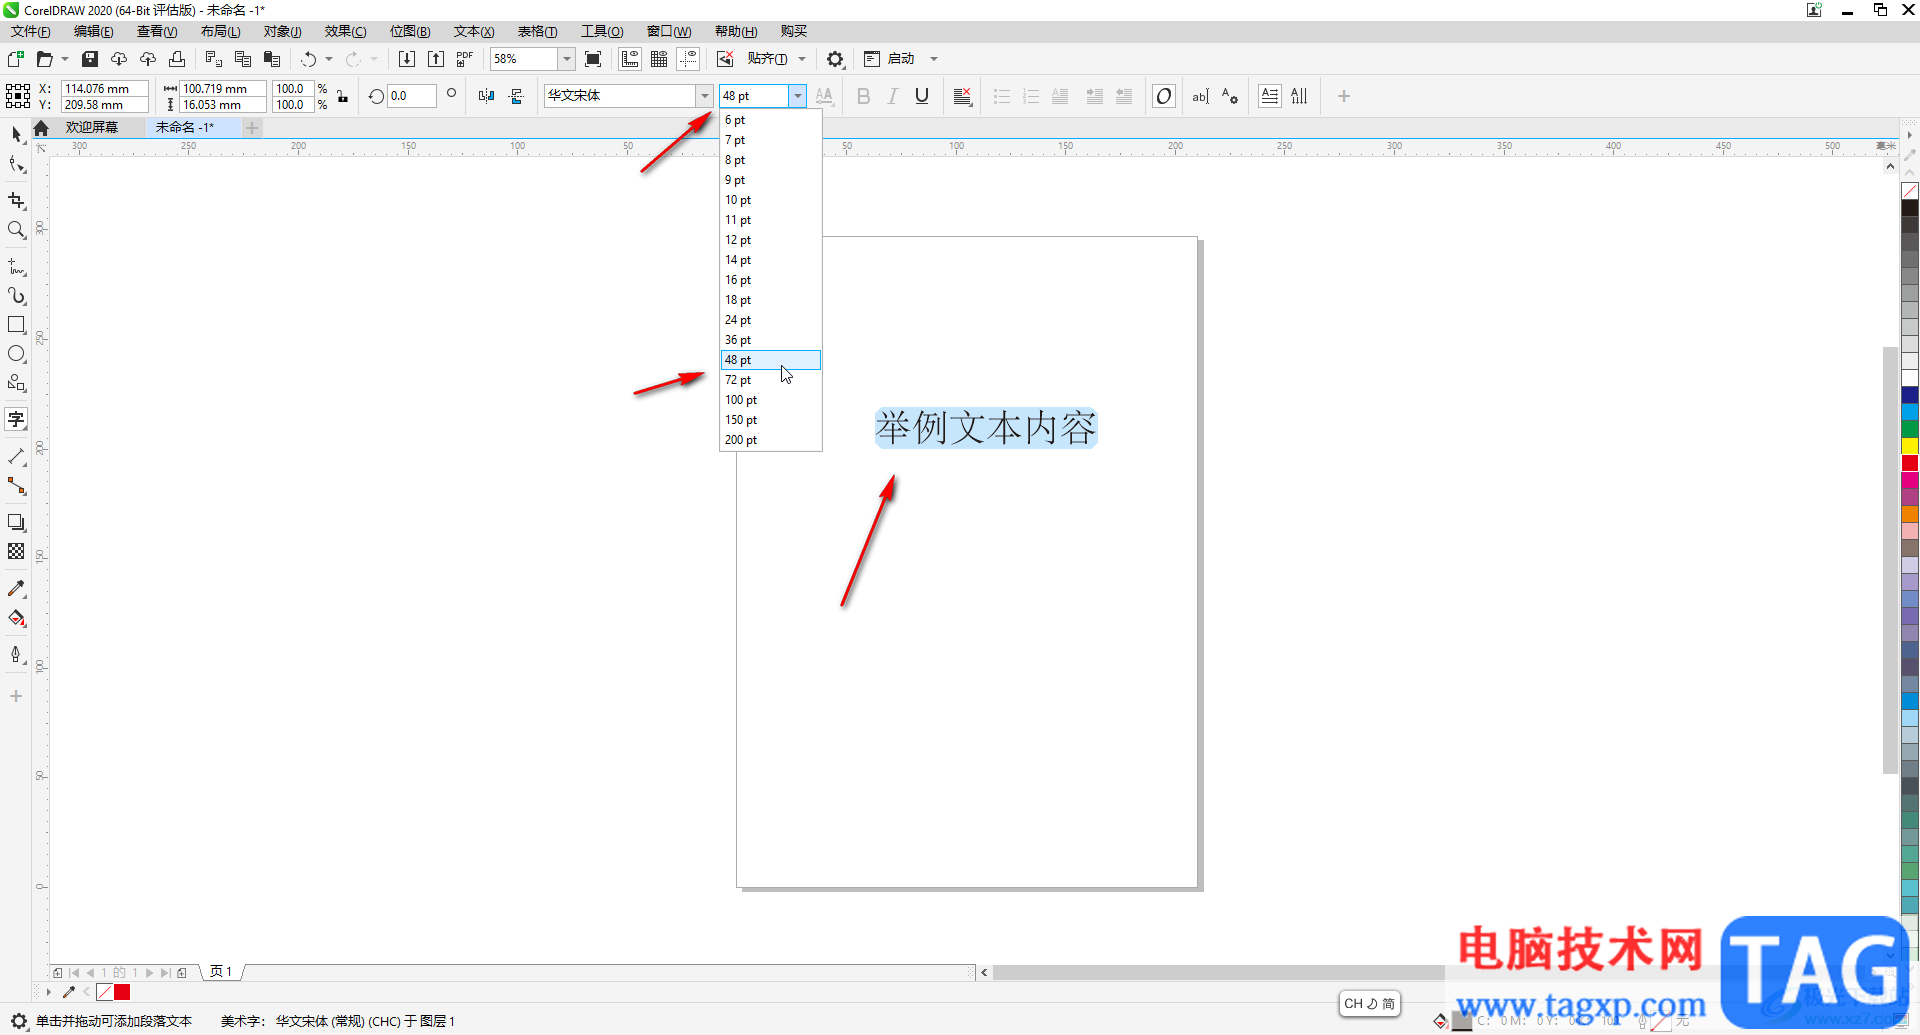This screenshot has width=1920, height=1035.
Task: Click the New document icon
Action: tap(16, 59)
